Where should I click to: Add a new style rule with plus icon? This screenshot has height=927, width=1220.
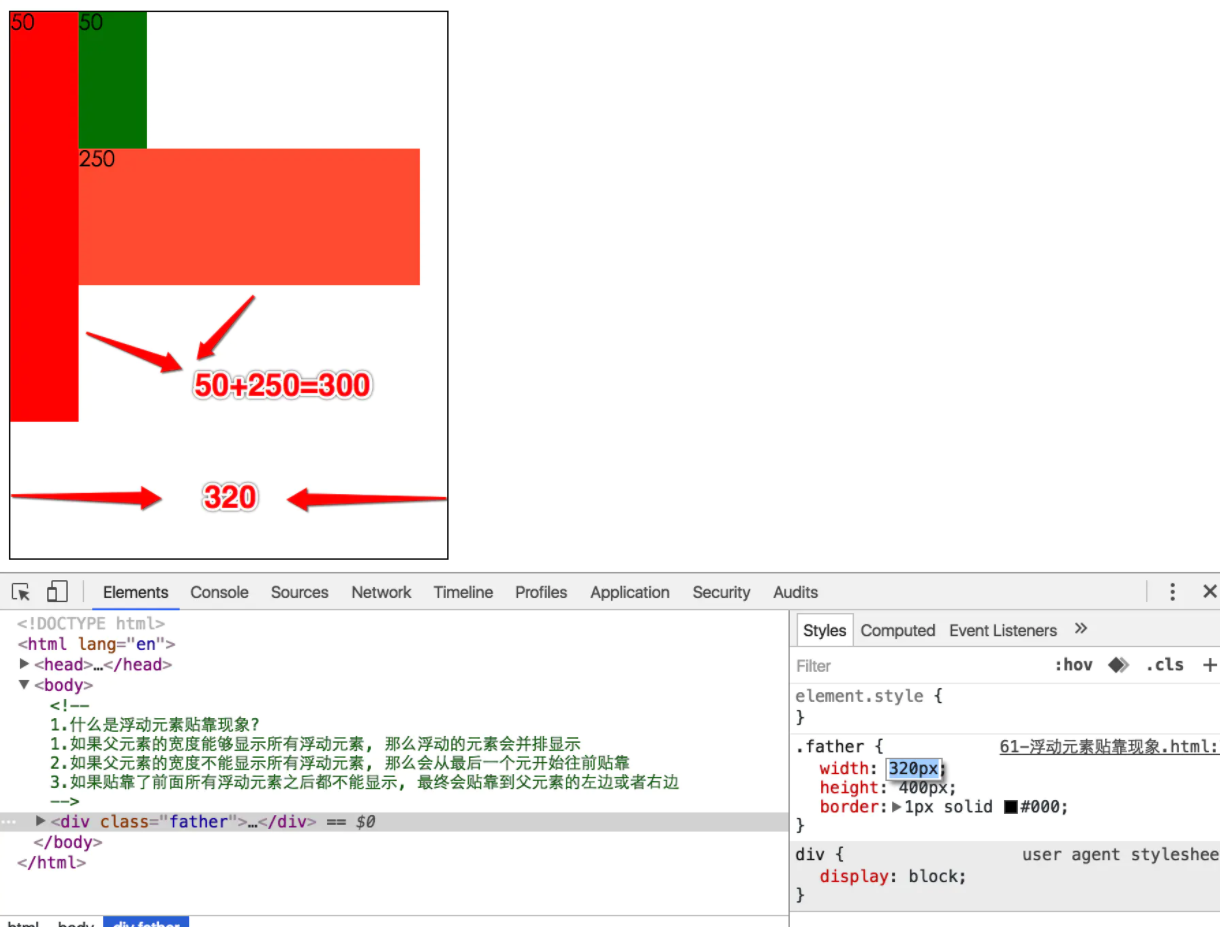coord(1210,665)
